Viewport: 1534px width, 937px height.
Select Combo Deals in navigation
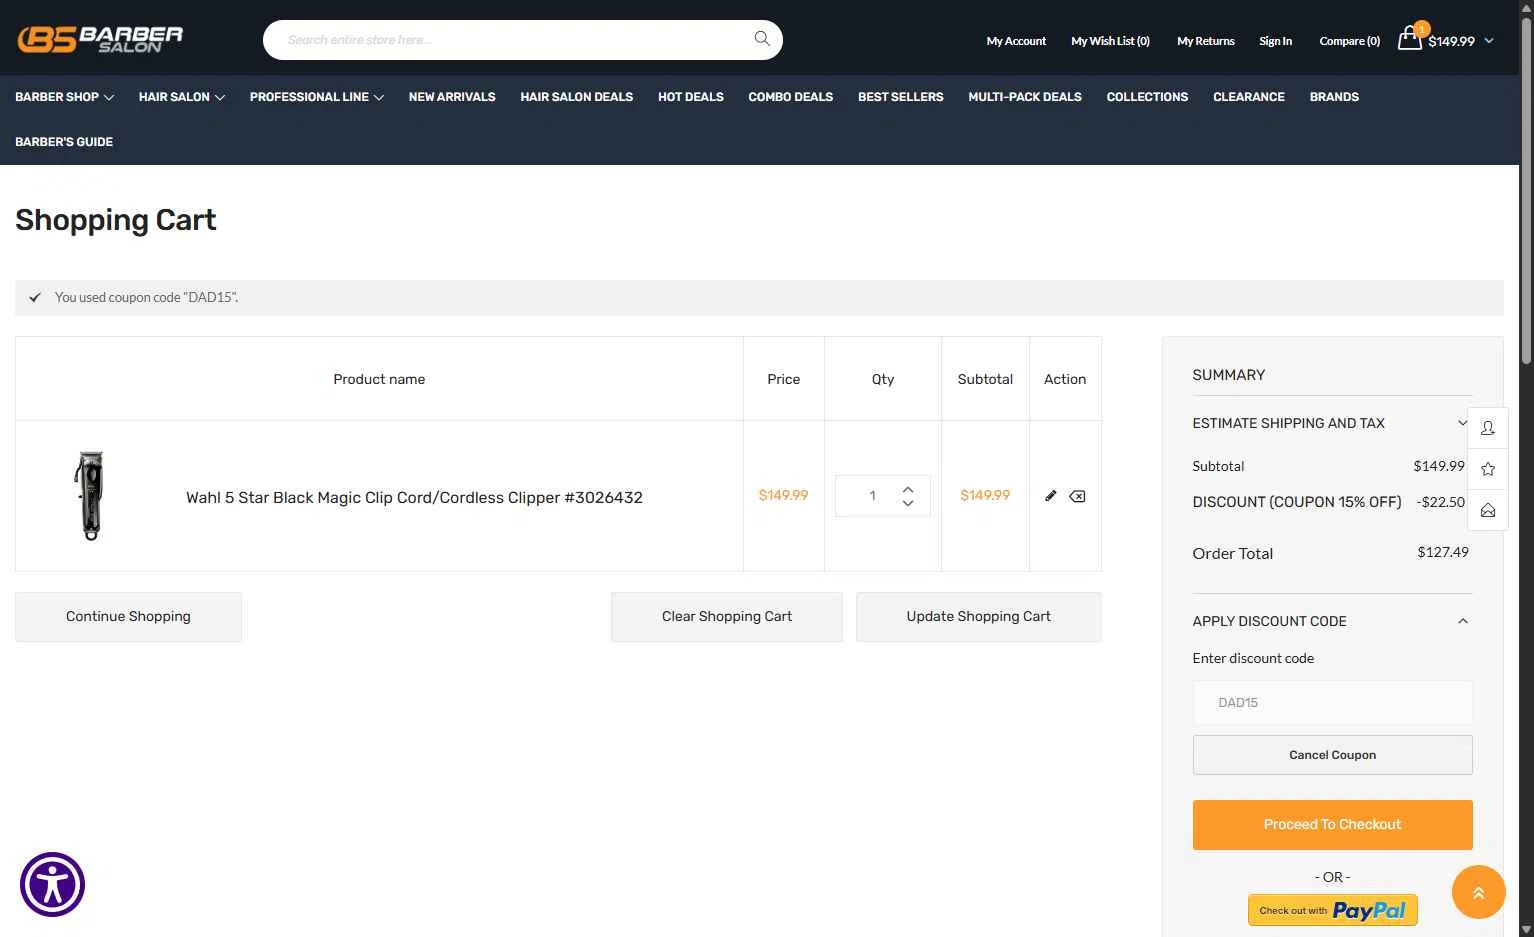791,97
